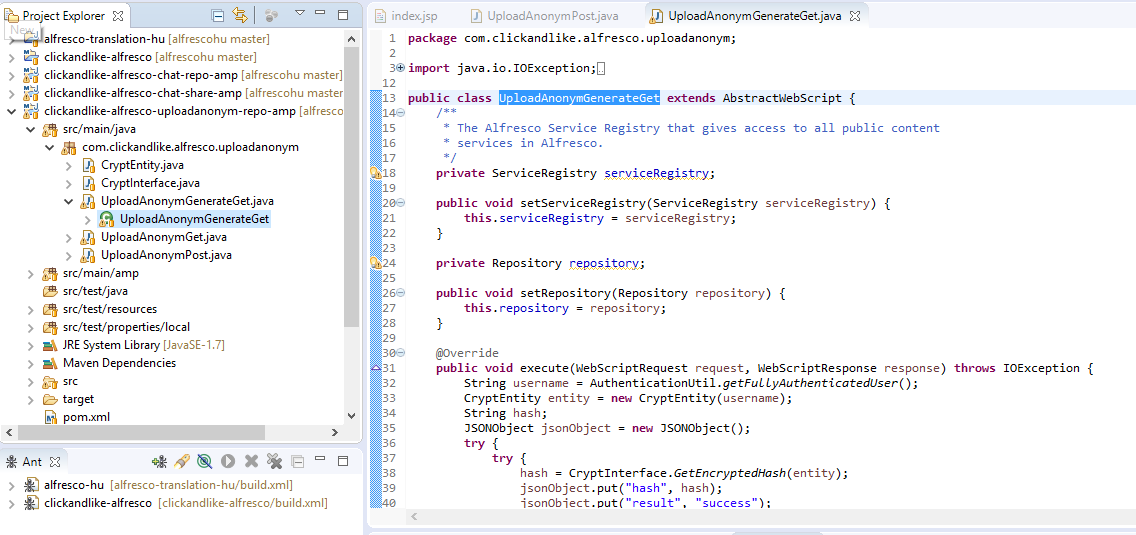Select Maven Dependencies in Project Explorer

pyautogui.click(x=119, y=363)
